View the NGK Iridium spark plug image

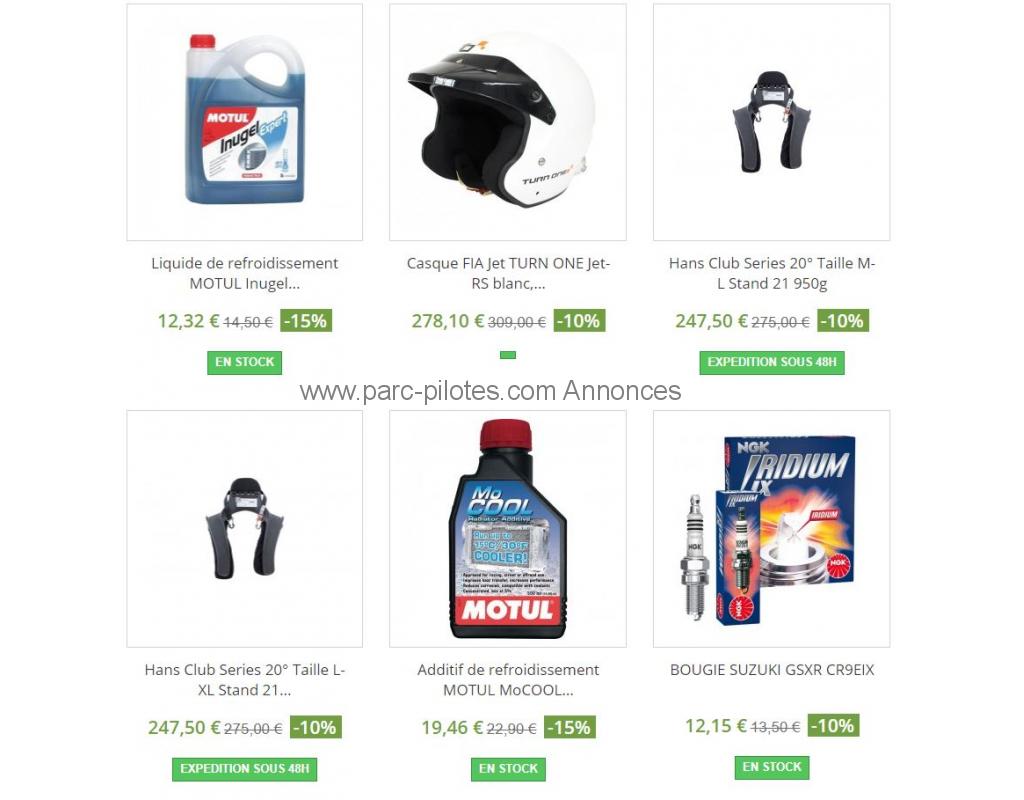(x=771, y=529)
